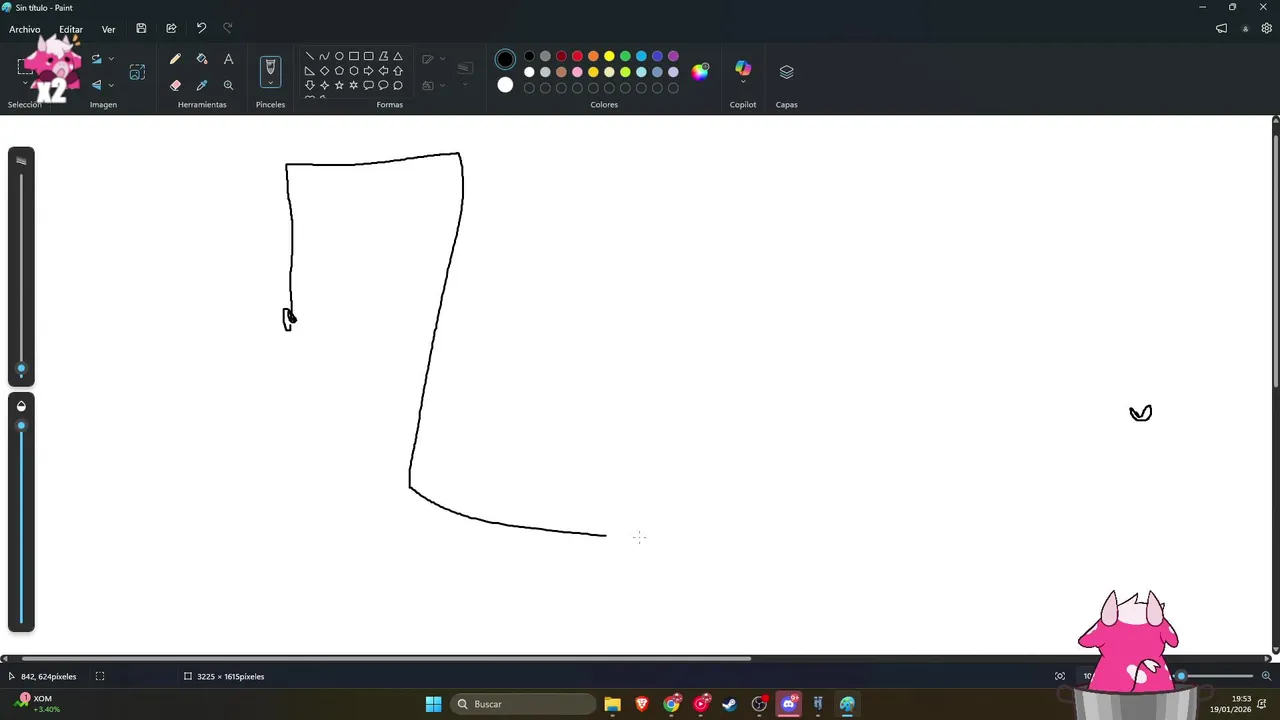Undo the last action
This screenshot has height=720, width=1280.
click(201, 29)
